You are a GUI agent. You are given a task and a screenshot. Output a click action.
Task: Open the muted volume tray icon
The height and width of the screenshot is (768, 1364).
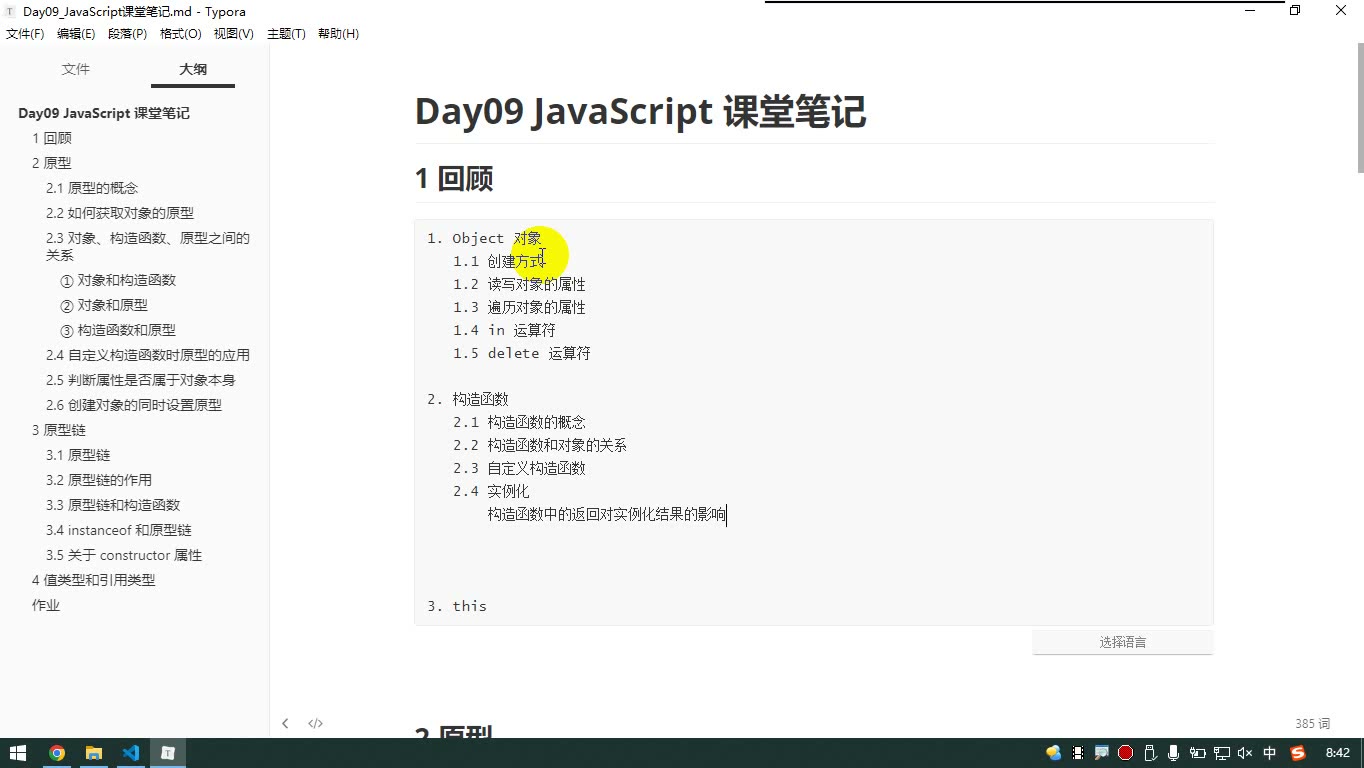click(1245, 753)
